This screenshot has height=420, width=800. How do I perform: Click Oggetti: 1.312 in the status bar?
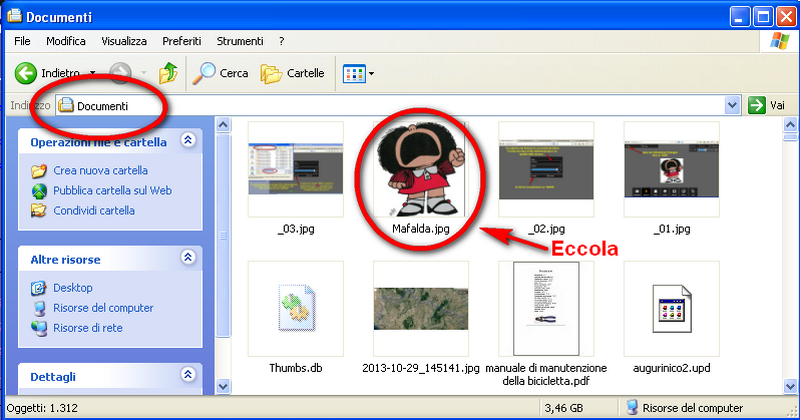click(42, 408)
